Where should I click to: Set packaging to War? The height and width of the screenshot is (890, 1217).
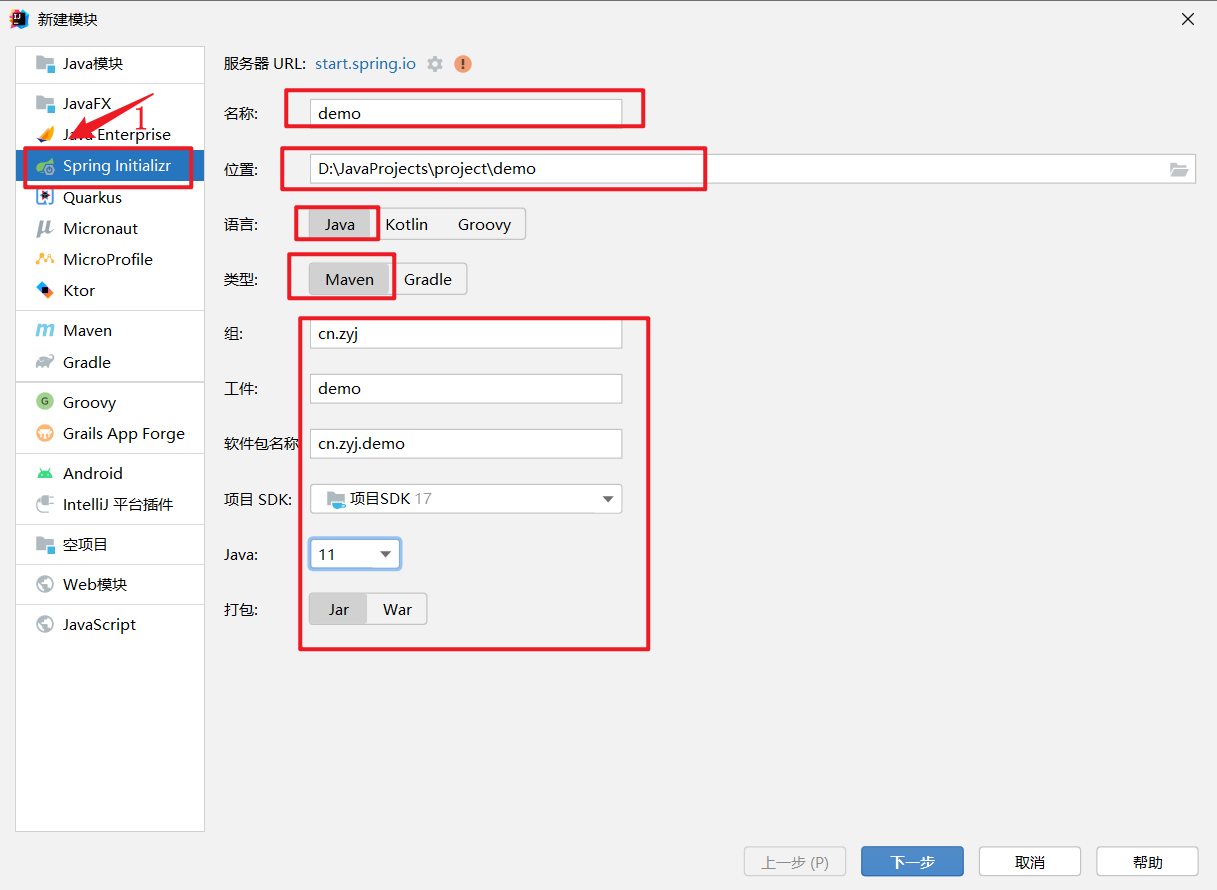[397, 609]
